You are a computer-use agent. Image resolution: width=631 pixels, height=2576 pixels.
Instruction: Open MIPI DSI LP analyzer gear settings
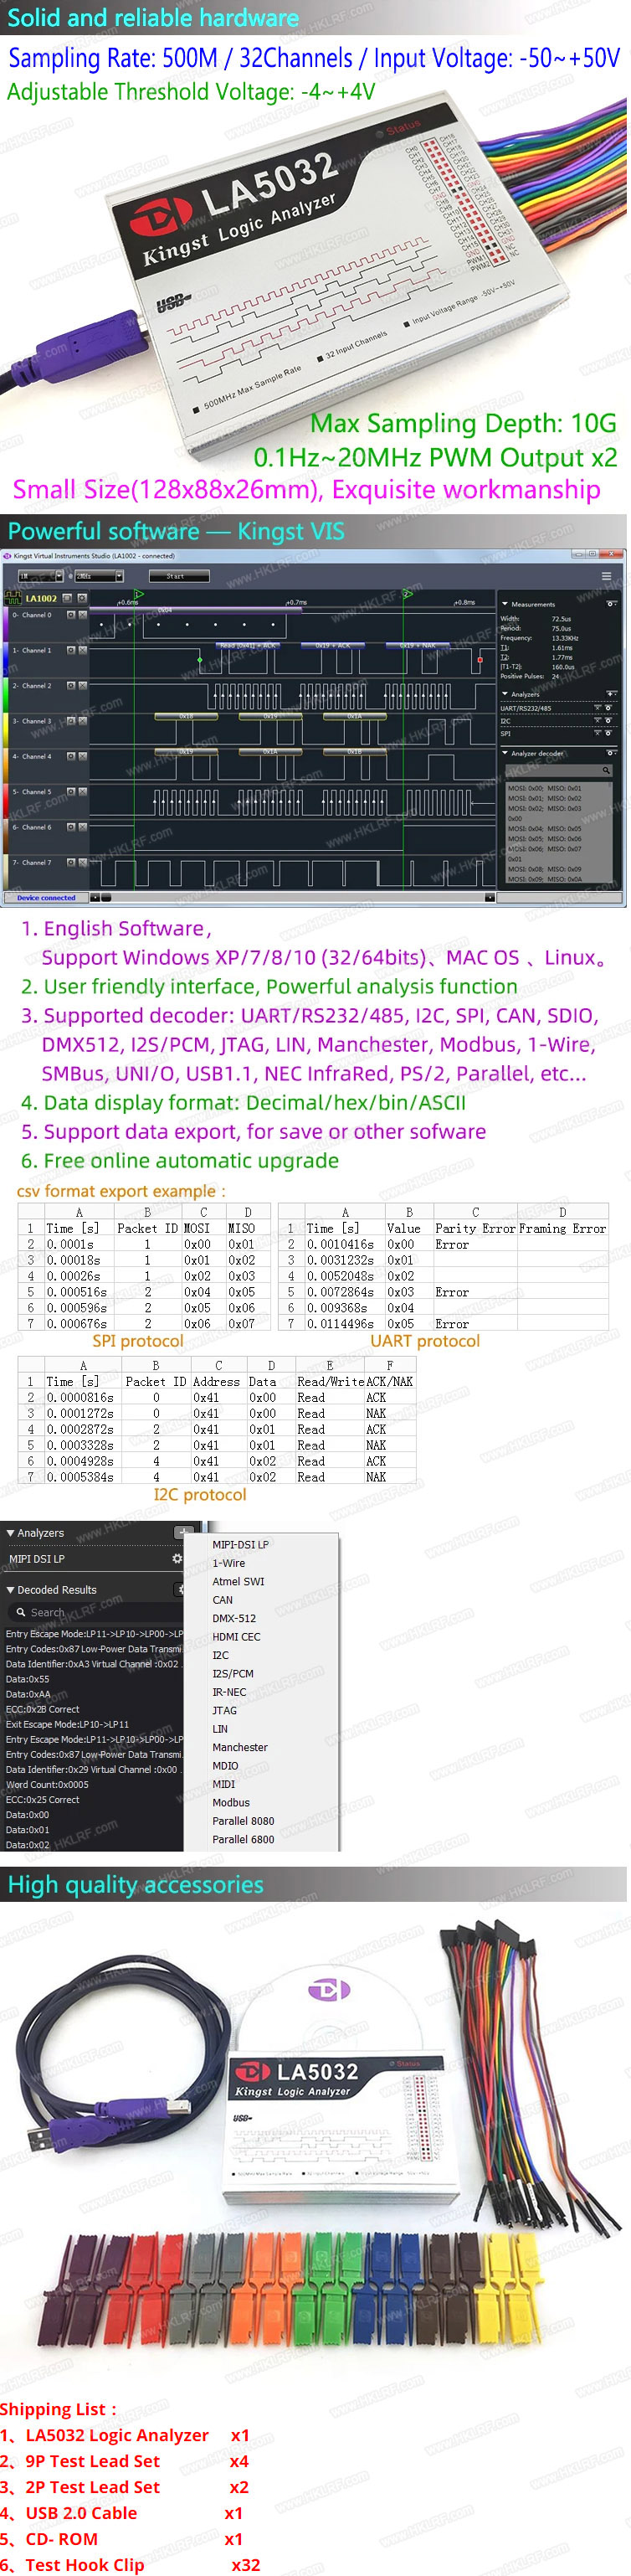click(177, 1558)
